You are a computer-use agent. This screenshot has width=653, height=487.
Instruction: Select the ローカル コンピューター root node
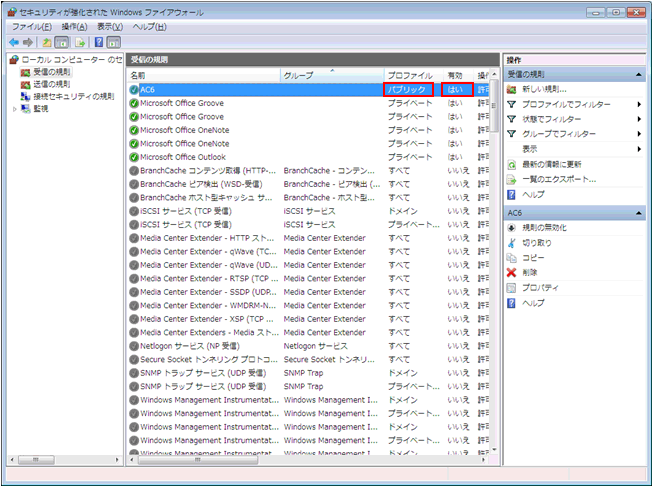(72, 60)
